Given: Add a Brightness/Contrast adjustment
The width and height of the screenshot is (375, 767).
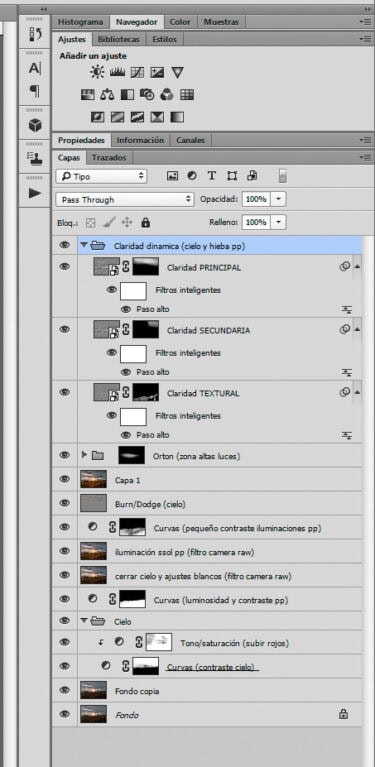Looking at the screenshot, I should pos(97,72).
